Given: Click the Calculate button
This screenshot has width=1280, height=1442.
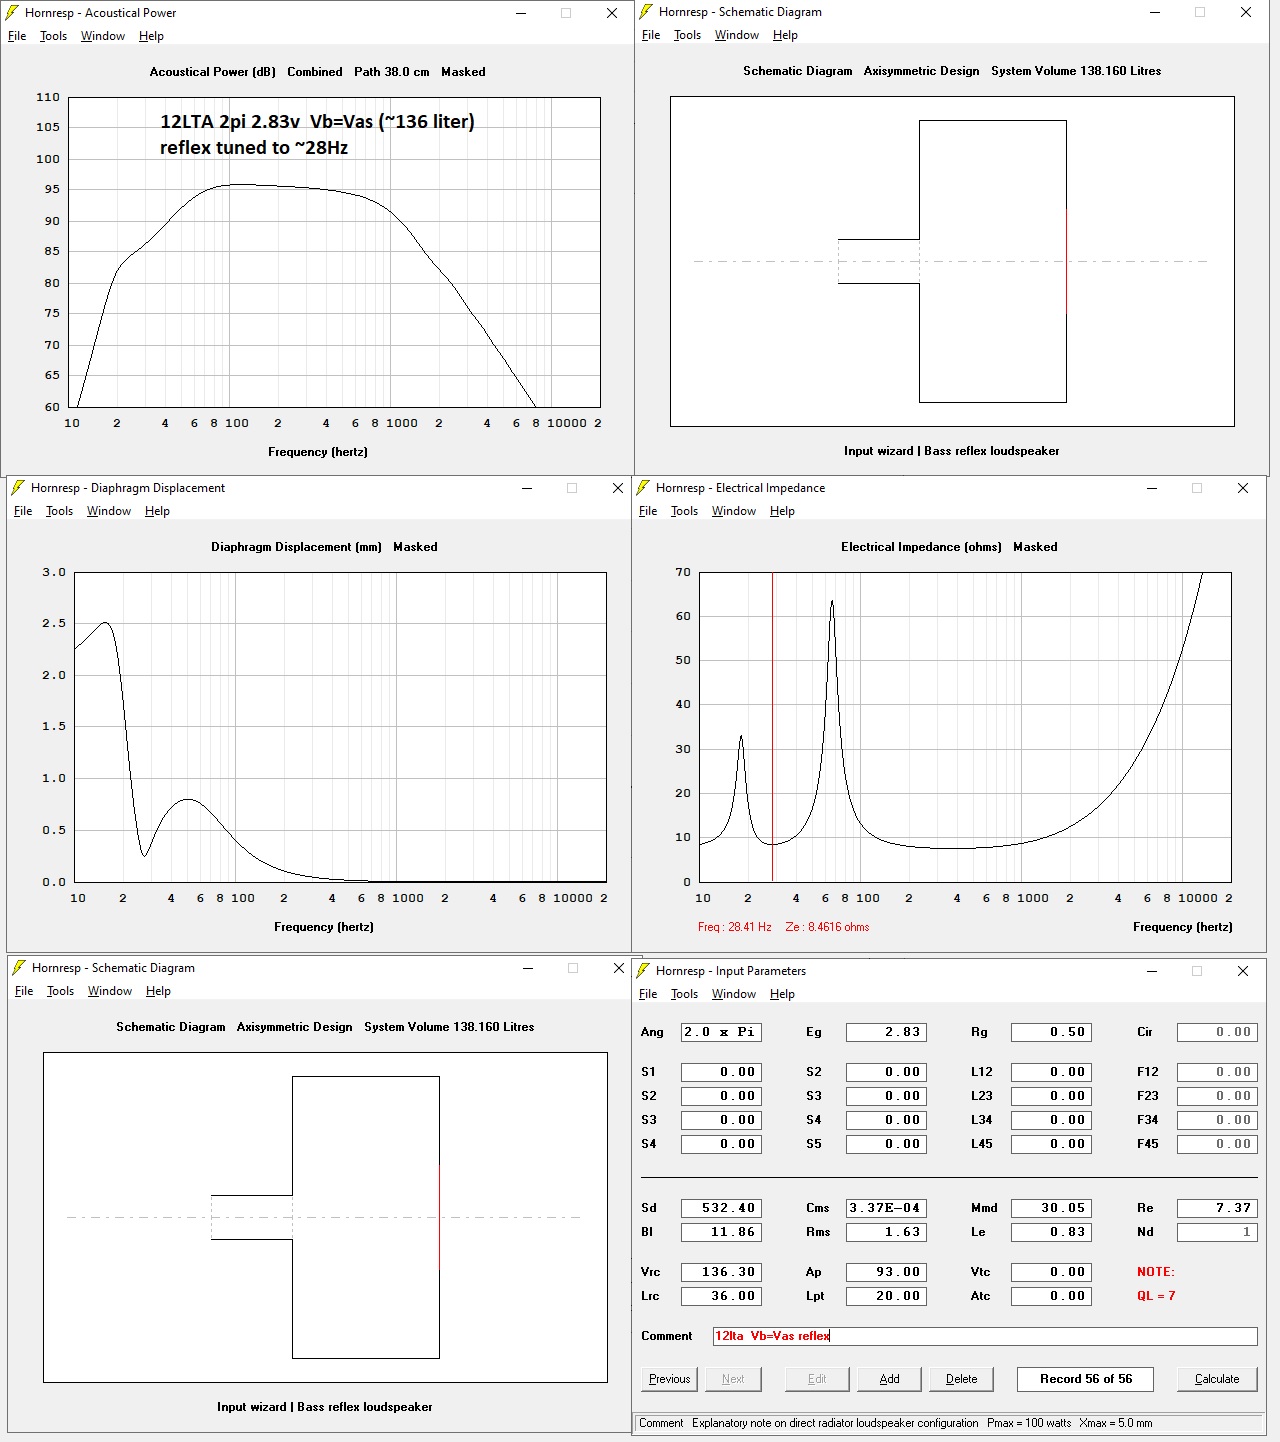Looking at the screenshot, I should pos(1217,1379).
